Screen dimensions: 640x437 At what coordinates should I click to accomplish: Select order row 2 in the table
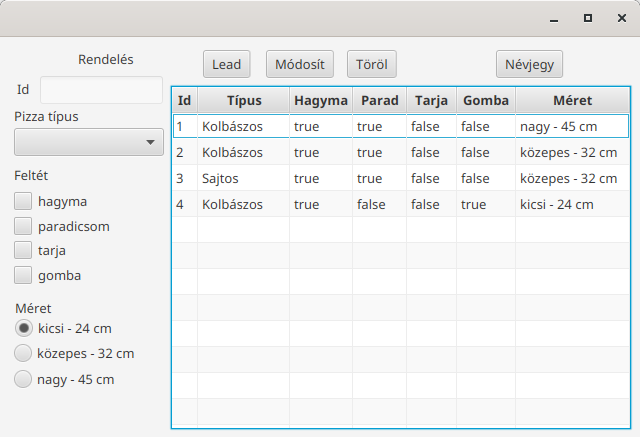tap(400, 152)
